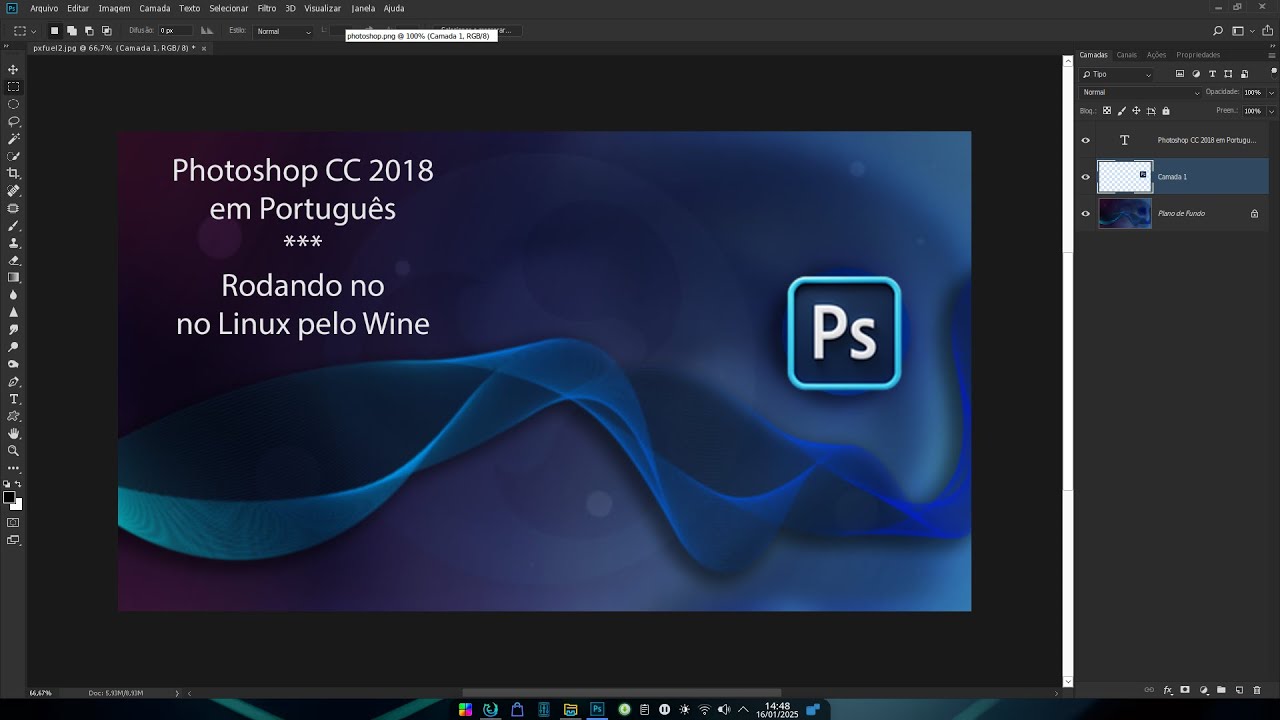Toggle Quick Mask mode icon
Viewport: 1280px width, 720px height.
pos(13,522)
